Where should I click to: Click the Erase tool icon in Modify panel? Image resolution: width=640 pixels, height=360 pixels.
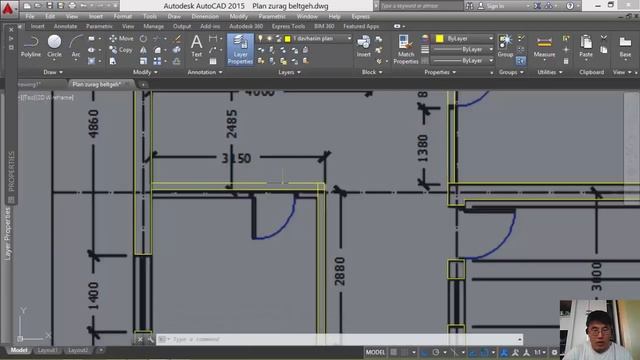(x=177, y=39)
